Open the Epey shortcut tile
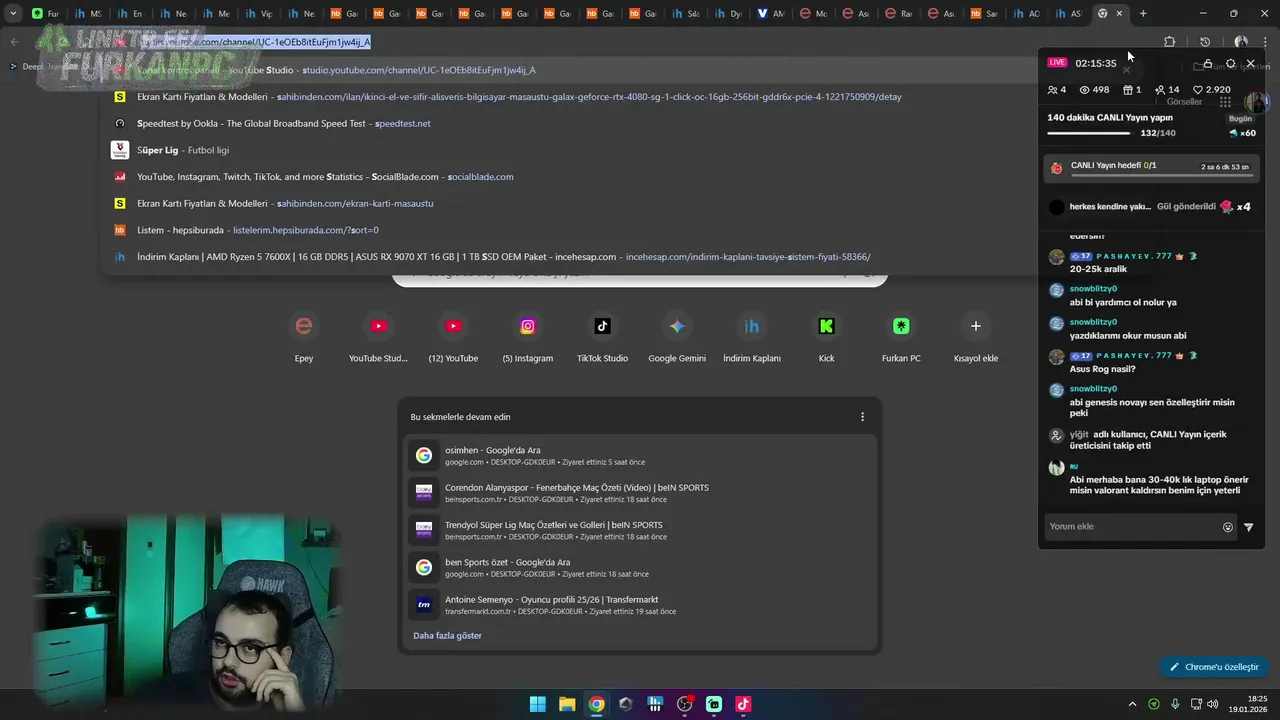1280x720 pixels. pyautogui.click(x=304, y=337)
